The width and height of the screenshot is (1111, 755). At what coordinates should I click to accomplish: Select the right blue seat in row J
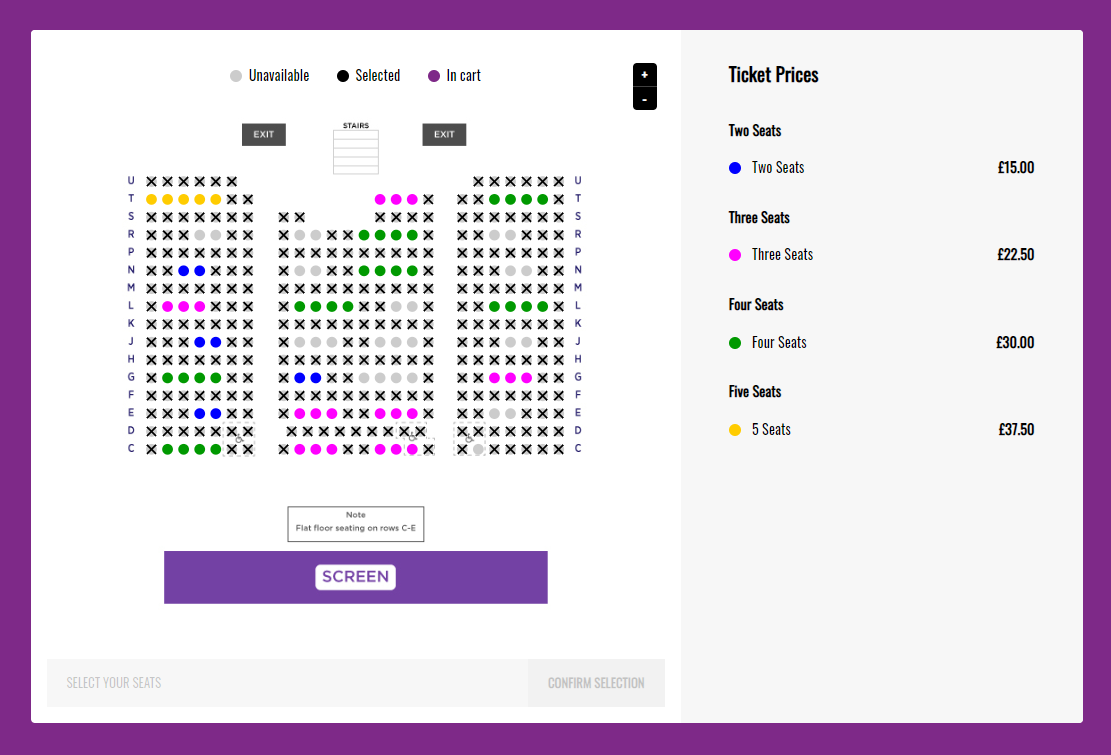[x=216, y=342]
